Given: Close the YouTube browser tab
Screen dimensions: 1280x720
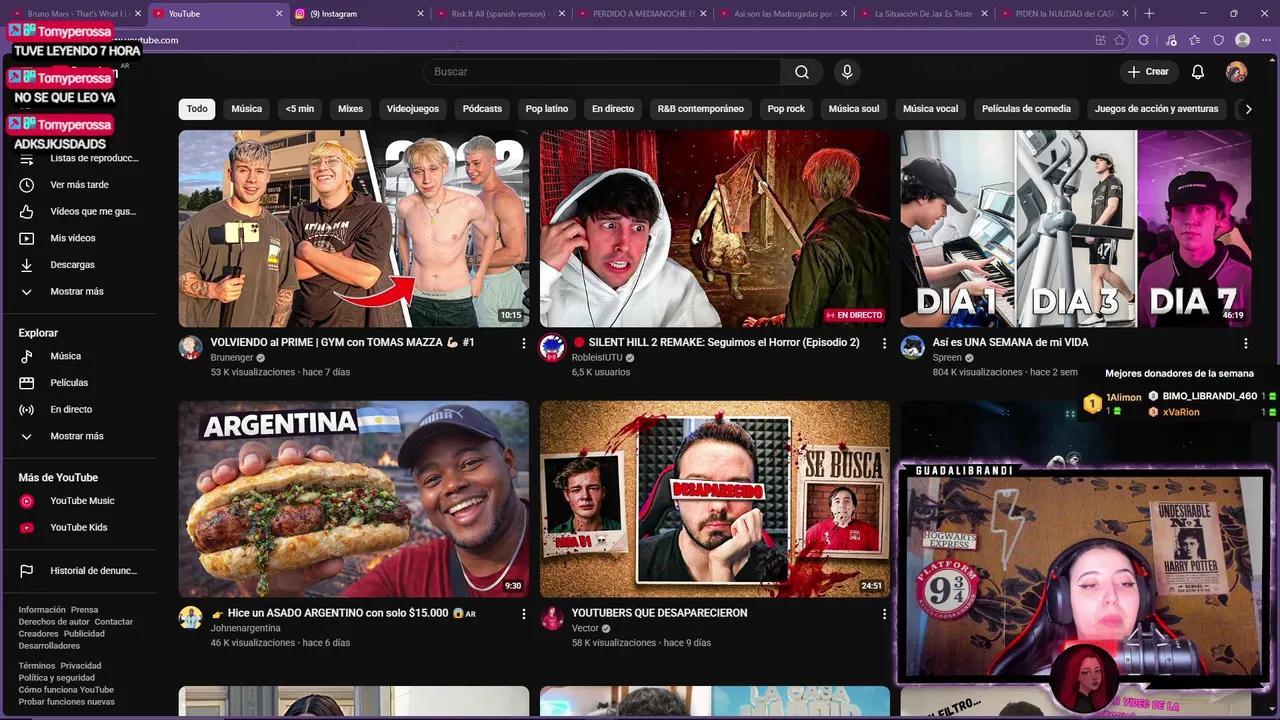Looking at the screenshot, I should tap(279, 14).
